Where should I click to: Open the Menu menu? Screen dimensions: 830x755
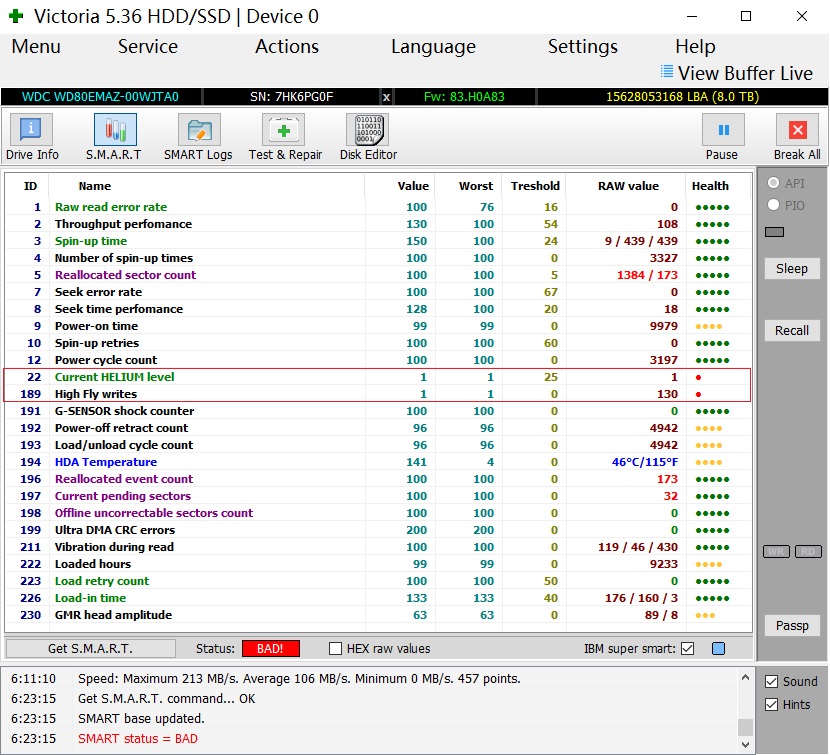click(36, 47)
